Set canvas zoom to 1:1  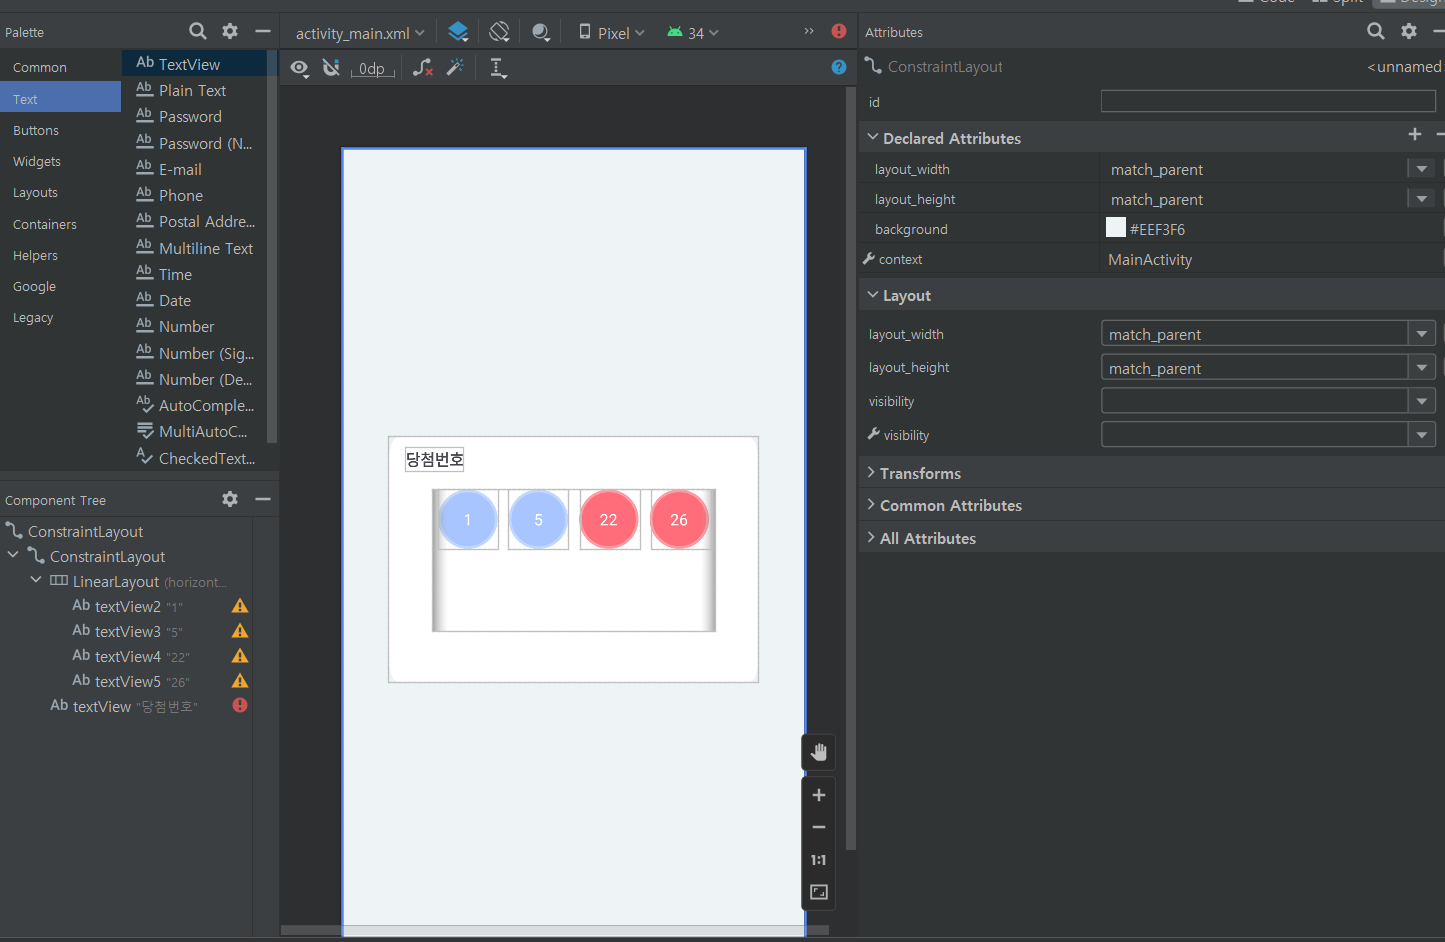pyautogui.click(x=819, y=860)
